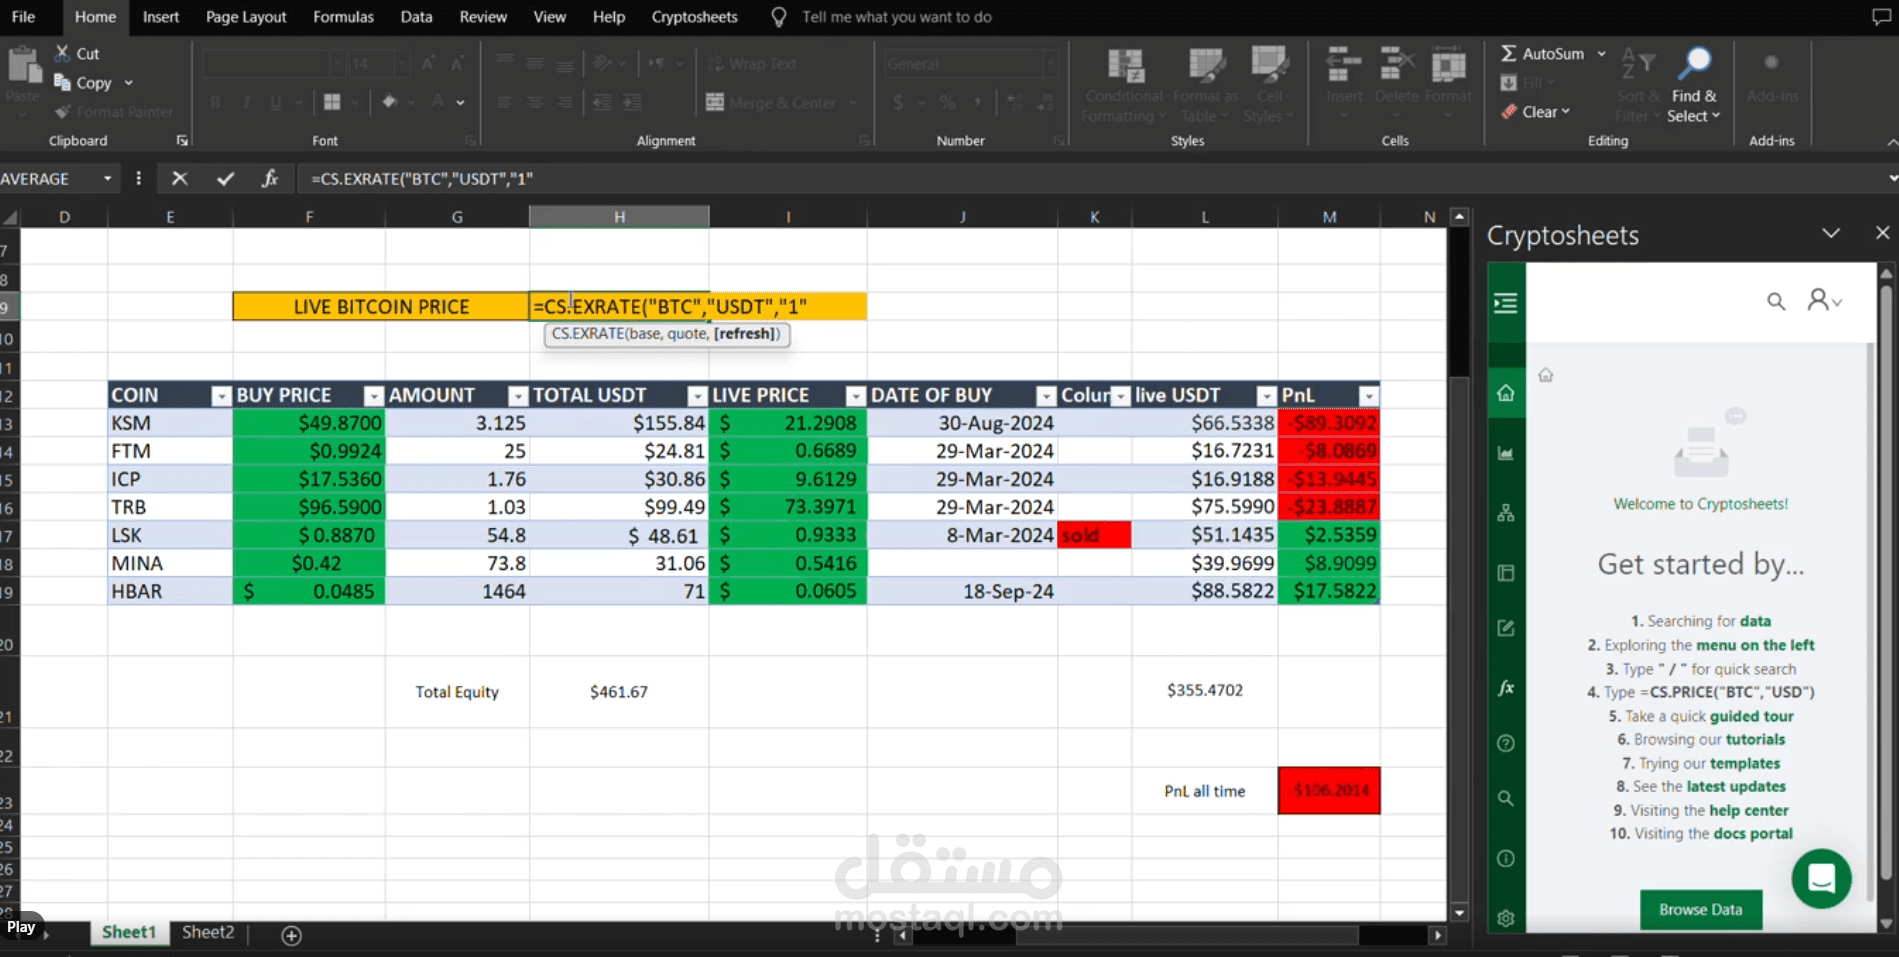Switch to the Insert ribbon tab
1899x957 pixels.
tap(161, 17)
